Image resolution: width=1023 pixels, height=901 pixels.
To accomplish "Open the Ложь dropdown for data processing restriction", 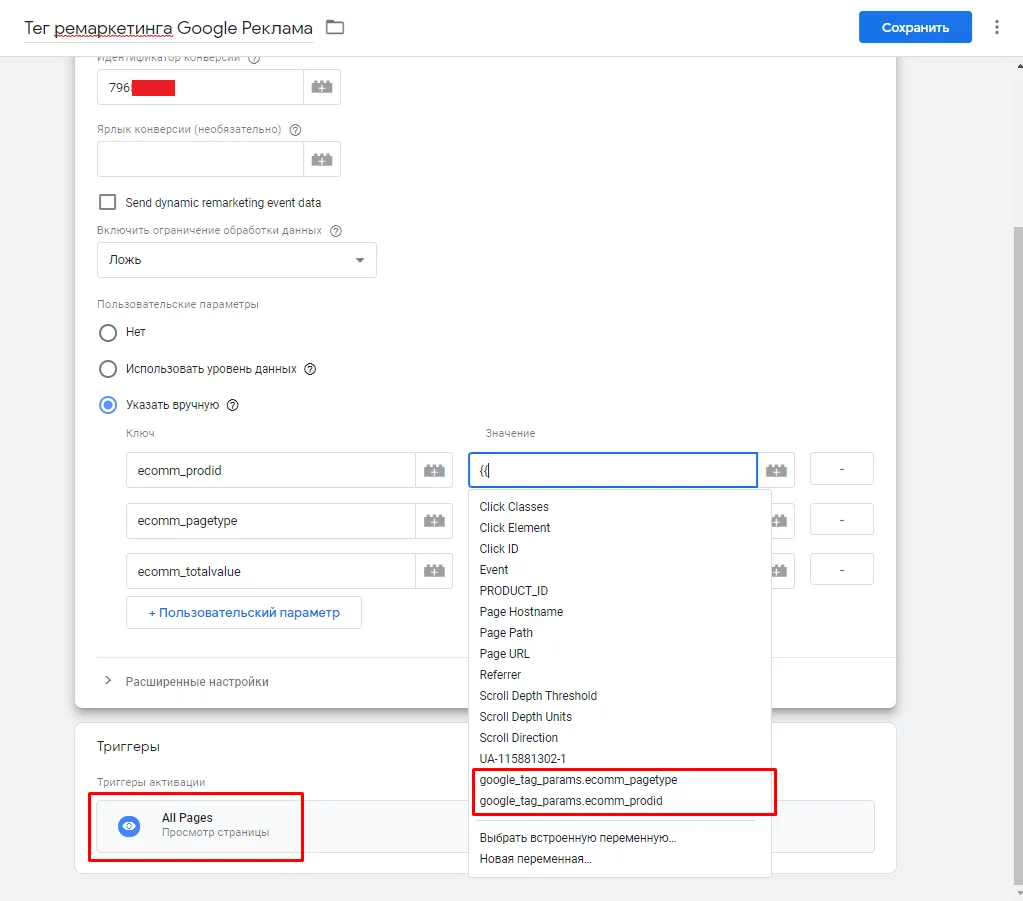I will pos(237,260).
